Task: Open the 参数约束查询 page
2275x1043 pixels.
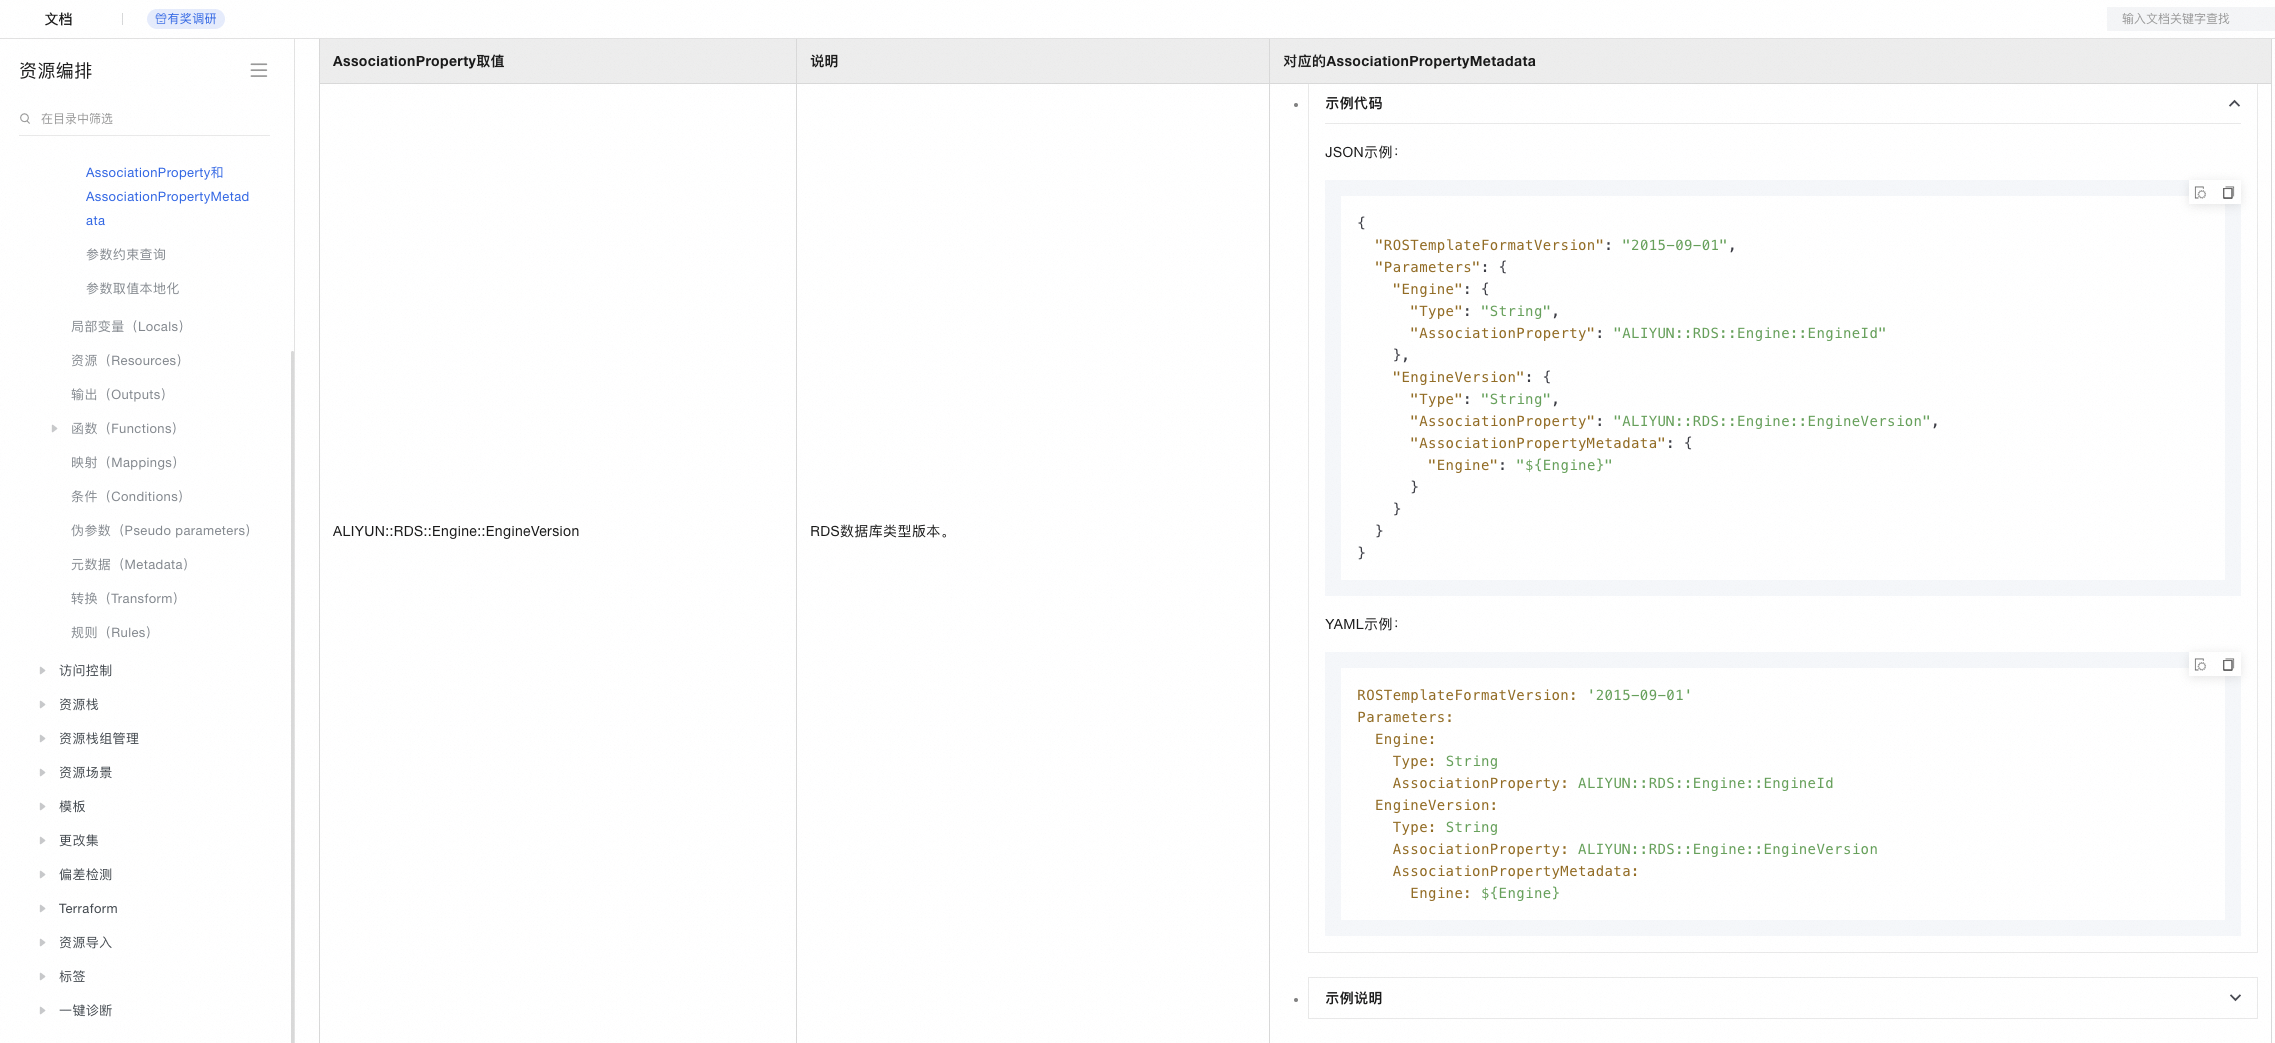Action: [x=126, y=254]
